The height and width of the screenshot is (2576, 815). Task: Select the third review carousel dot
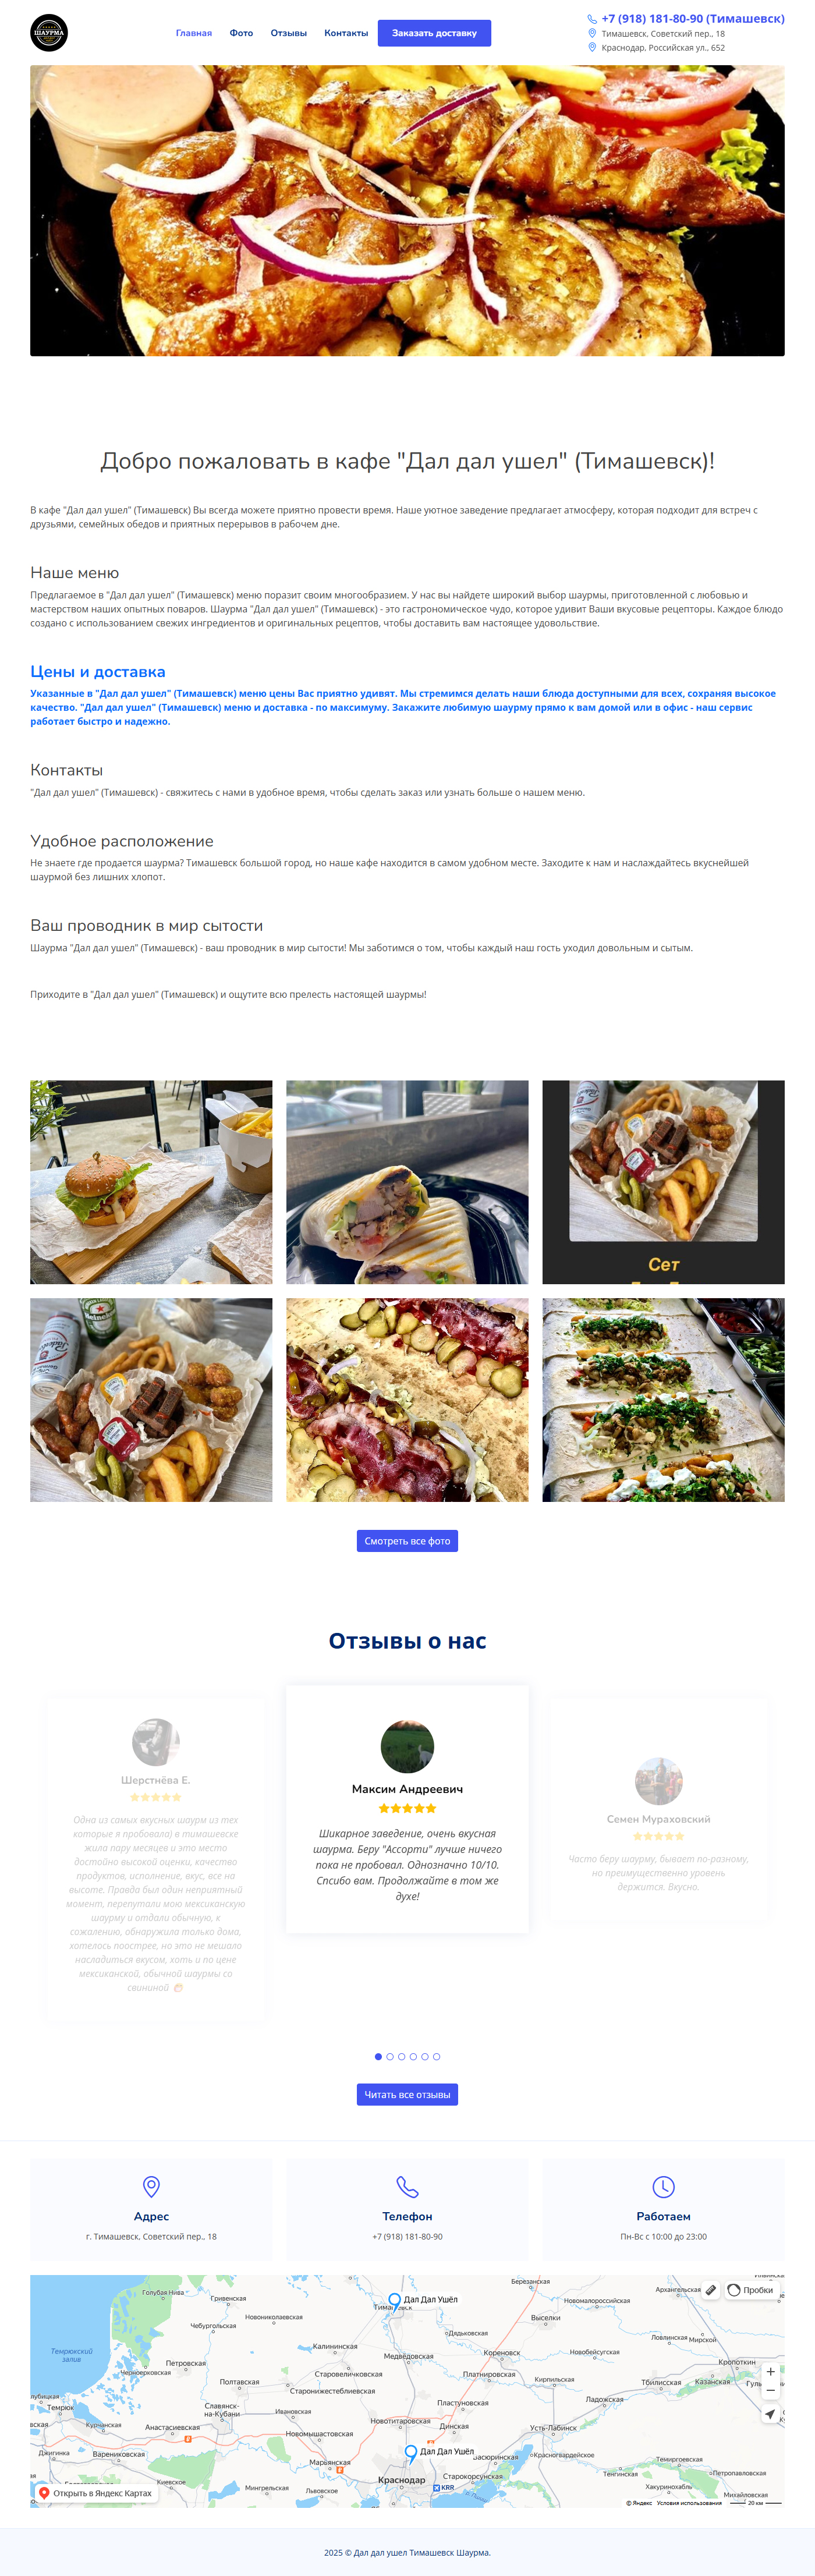pyautogui.click(x=402, y=2057)
